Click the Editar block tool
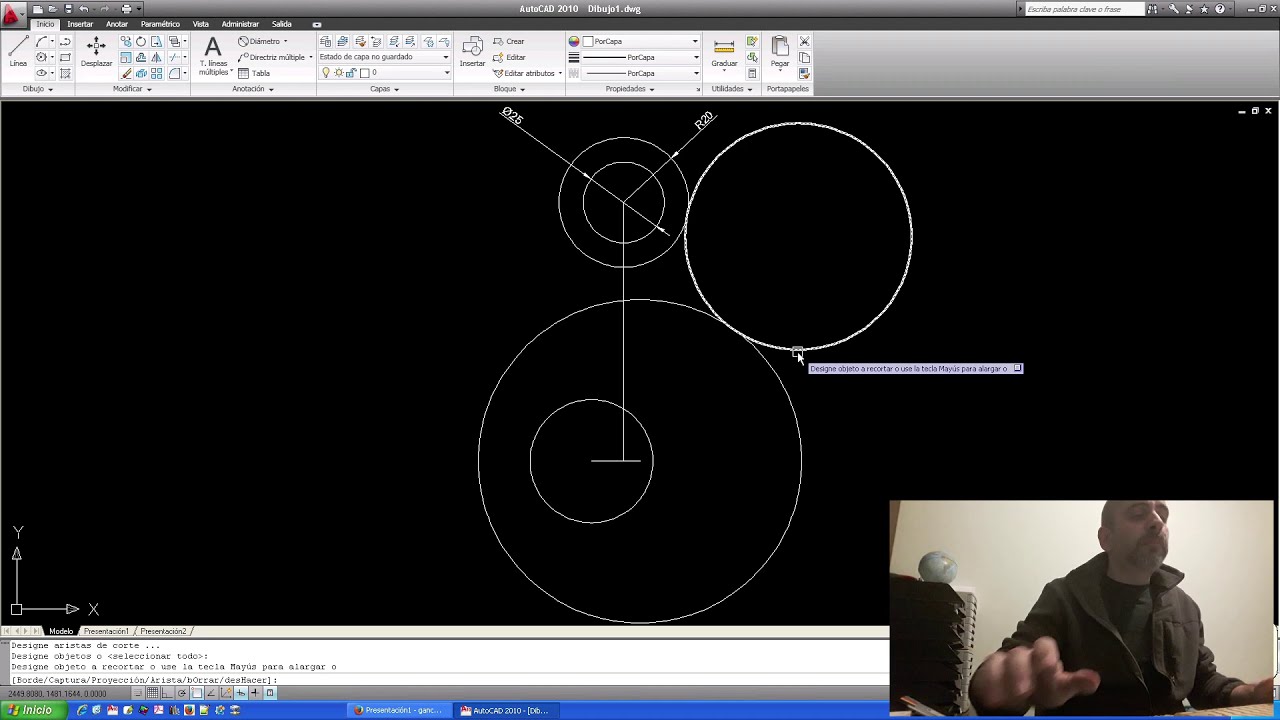The image size is (1280, 720). tap(508, 57)
